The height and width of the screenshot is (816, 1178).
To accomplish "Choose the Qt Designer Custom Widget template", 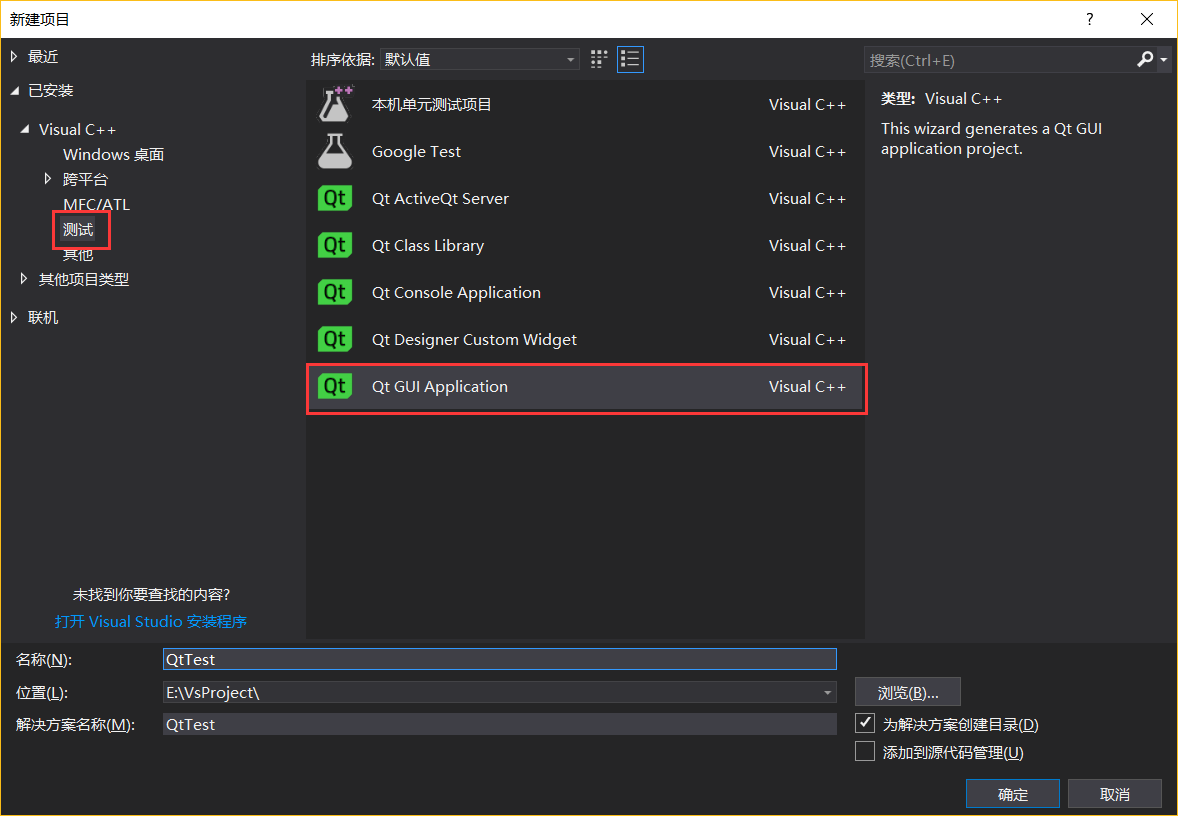I will pos(473,339).
